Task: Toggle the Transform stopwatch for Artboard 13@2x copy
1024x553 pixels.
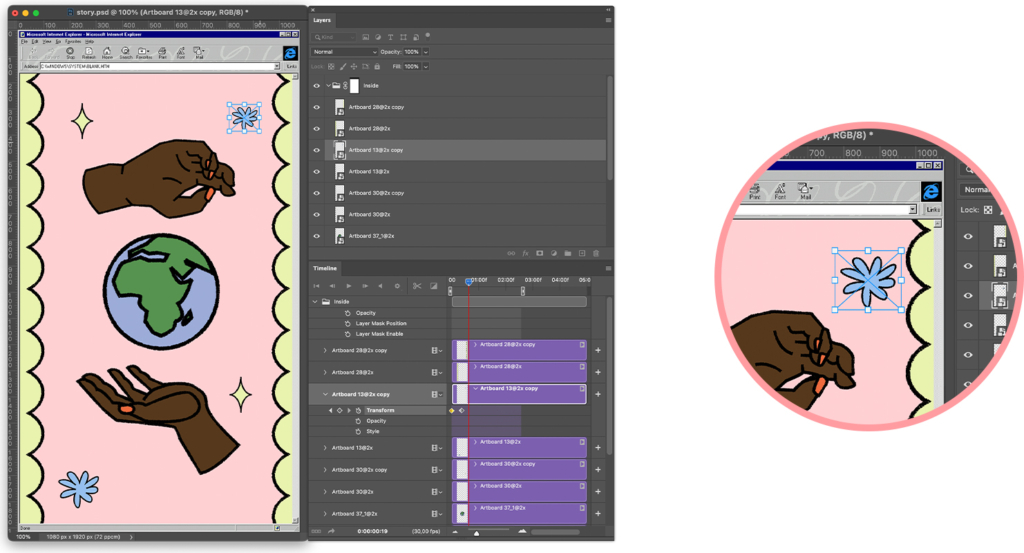Action: pyautogui.click(x=359, y=410)
